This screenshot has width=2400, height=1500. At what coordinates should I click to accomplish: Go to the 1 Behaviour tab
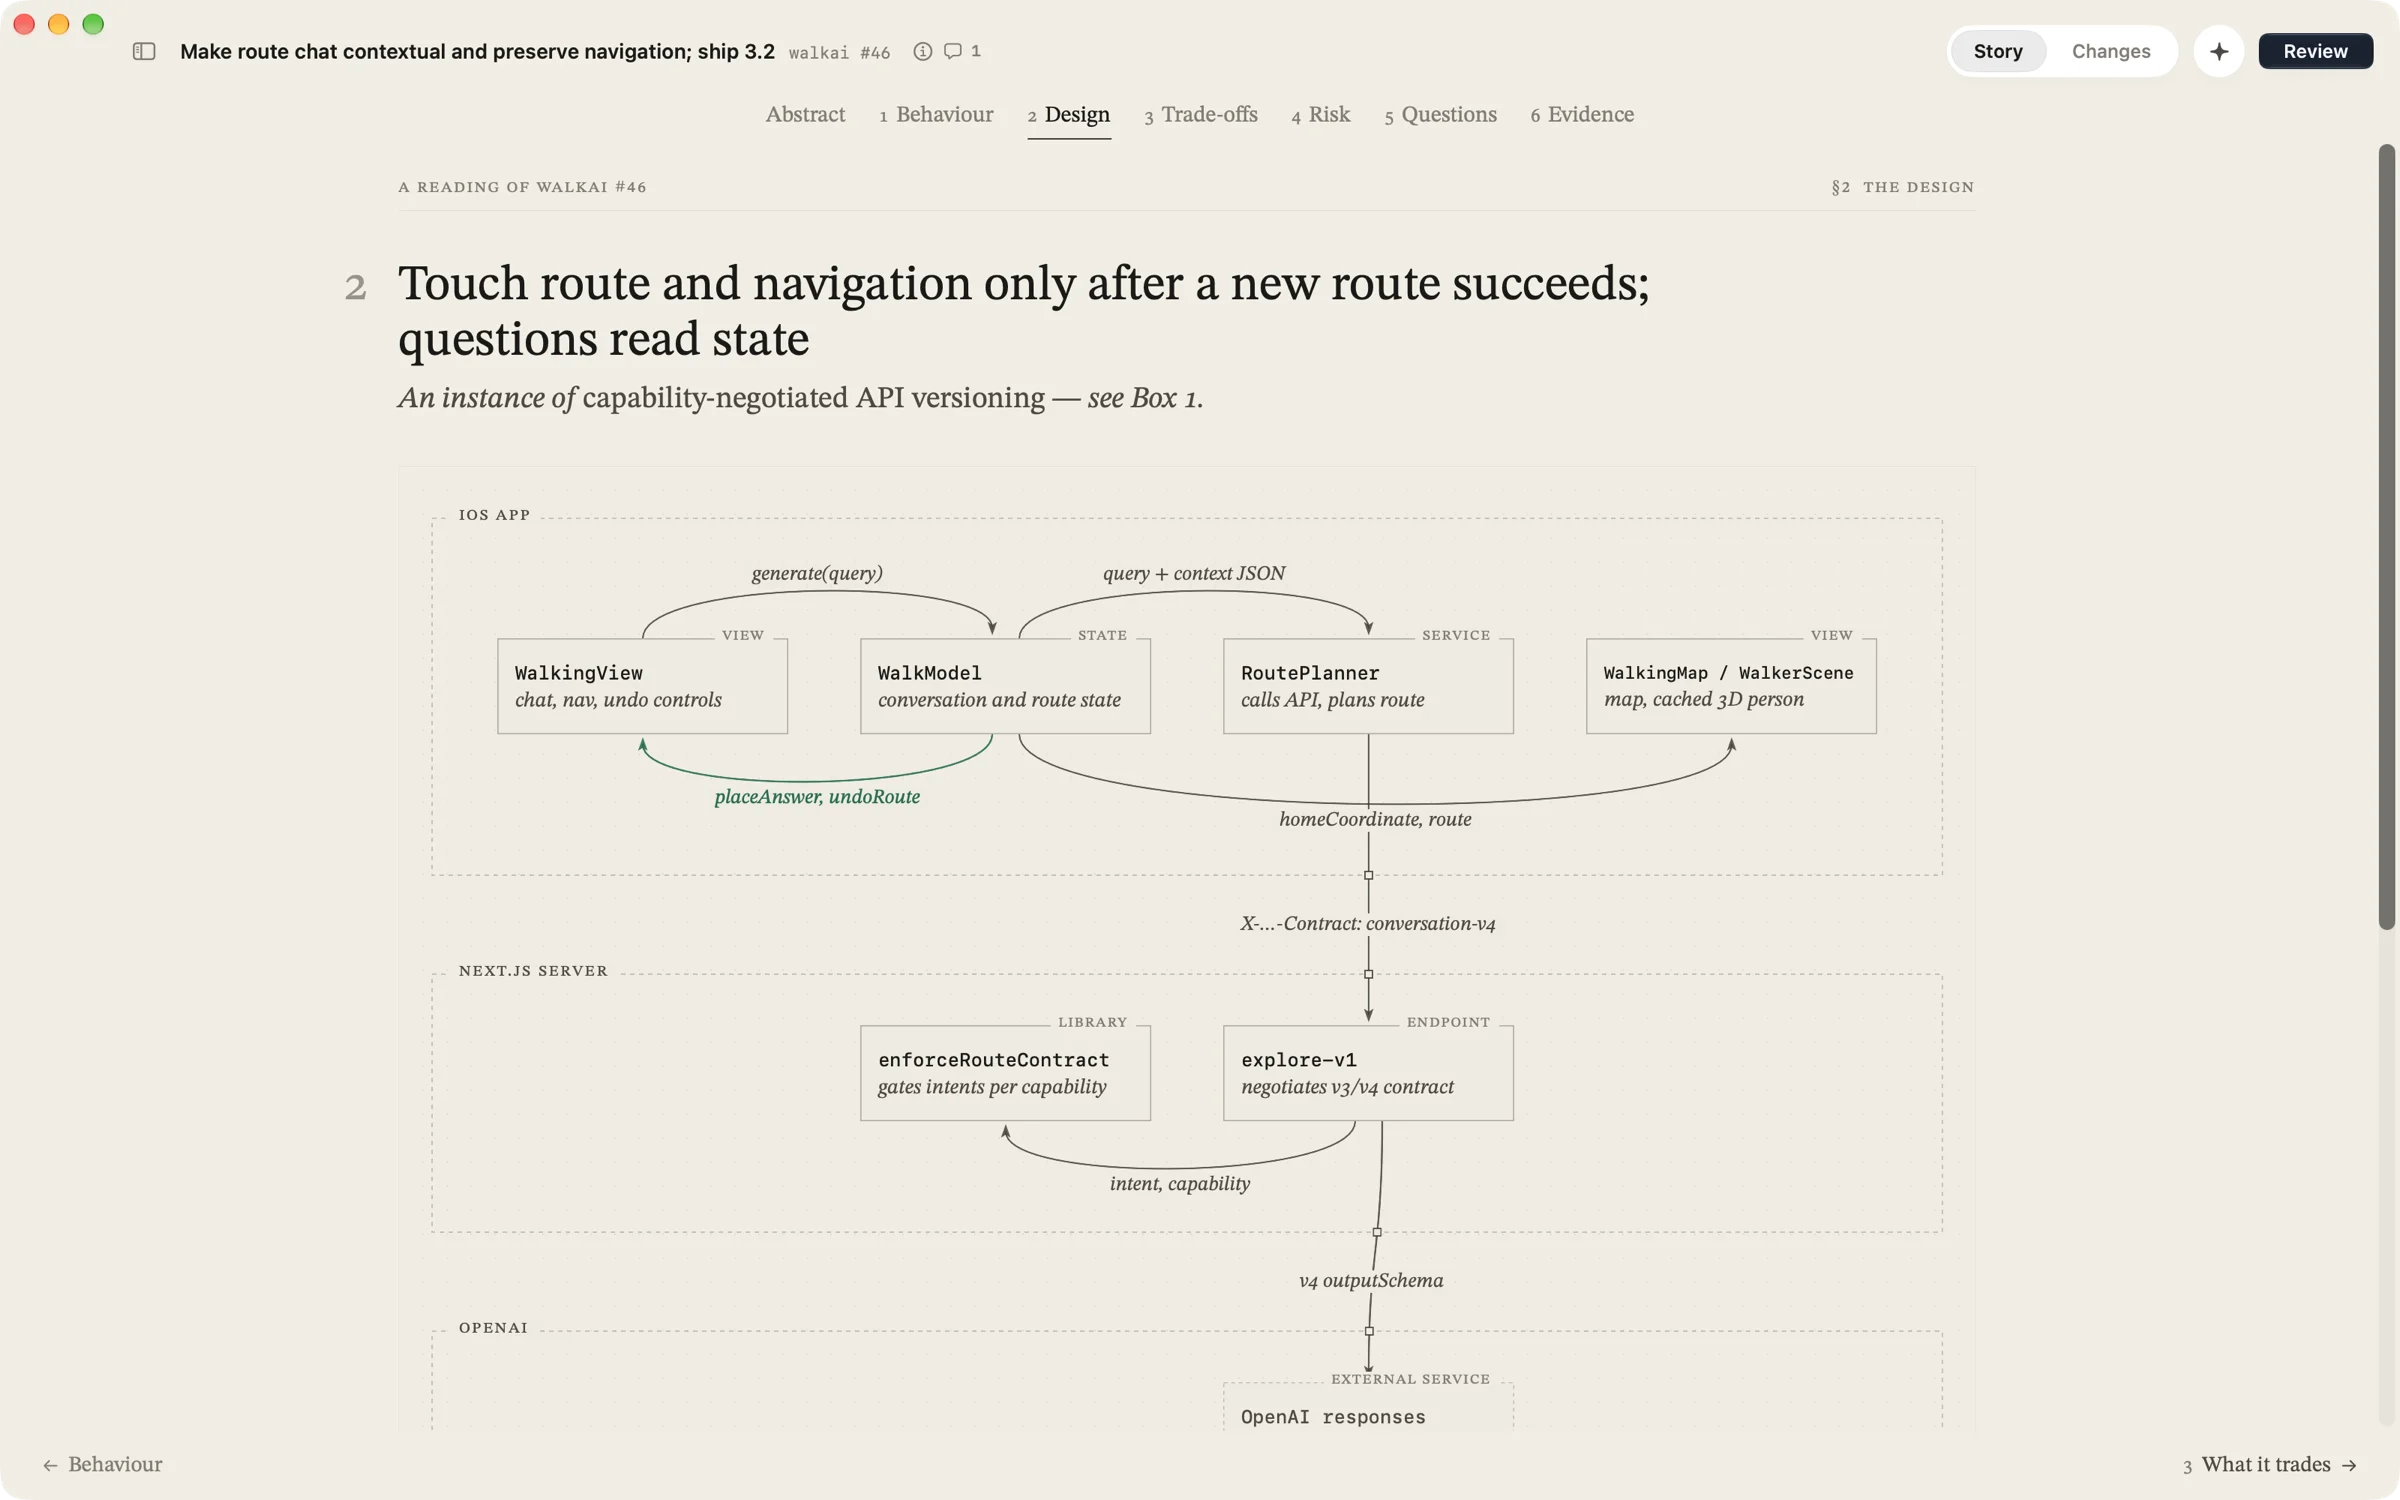click(936, 115)
